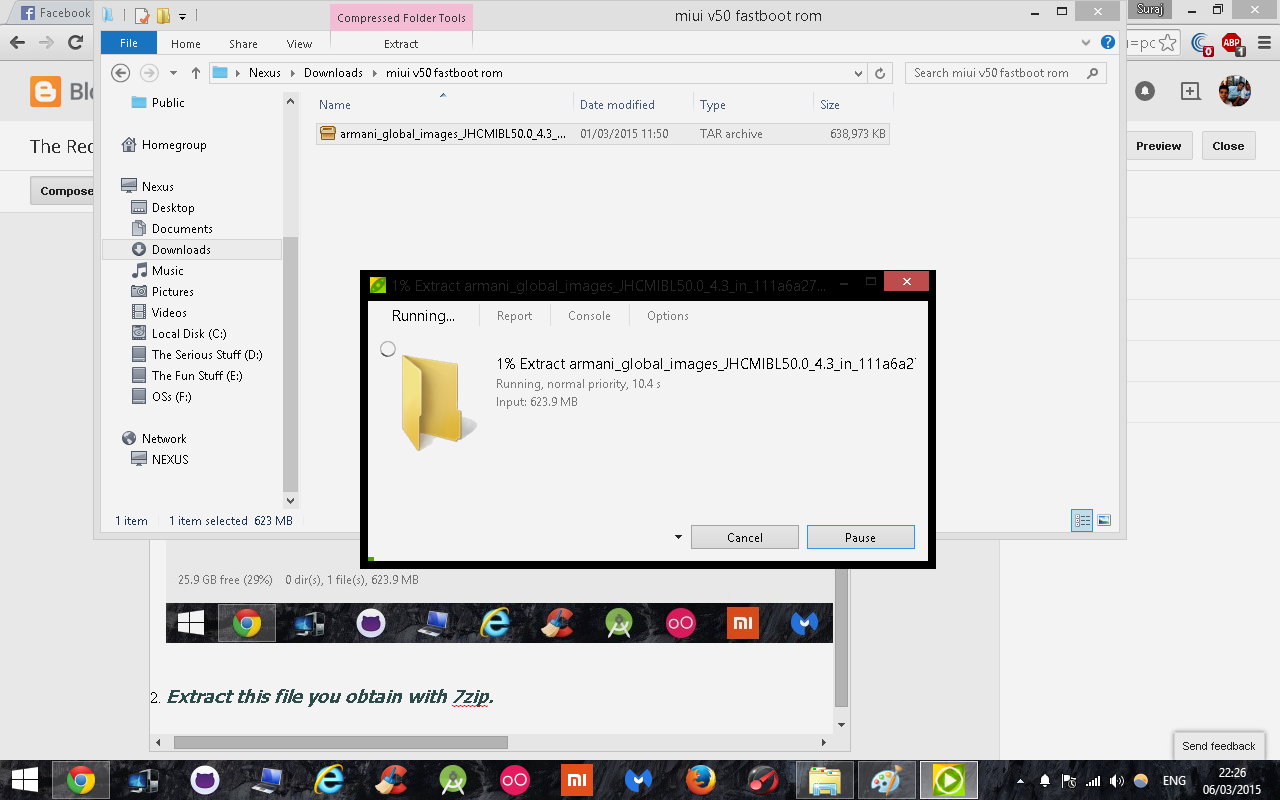This screenshot has width=1280, height=800.
Task: Open the Explorer address bar dropdown
Action: point(858,72)
